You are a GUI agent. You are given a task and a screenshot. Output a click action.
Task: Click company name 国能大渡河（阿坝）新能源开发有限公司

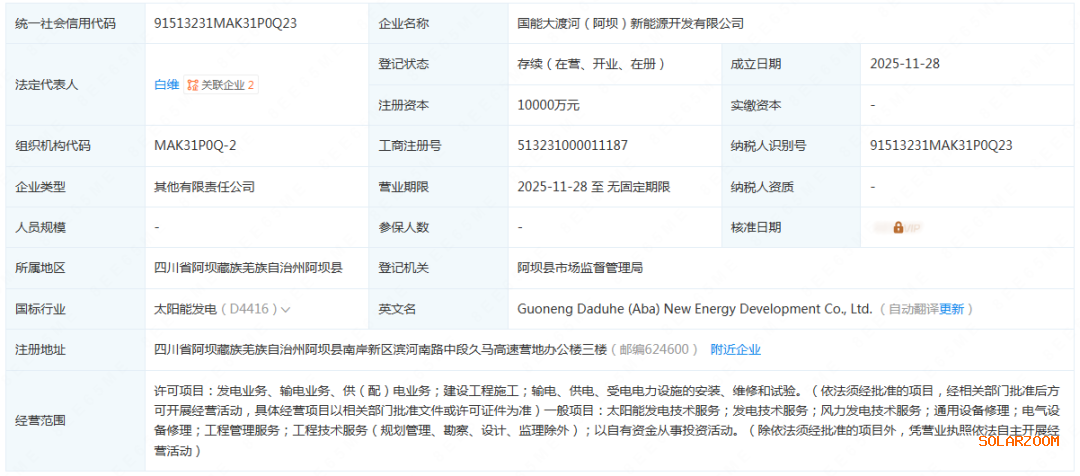tap(631, 23)
